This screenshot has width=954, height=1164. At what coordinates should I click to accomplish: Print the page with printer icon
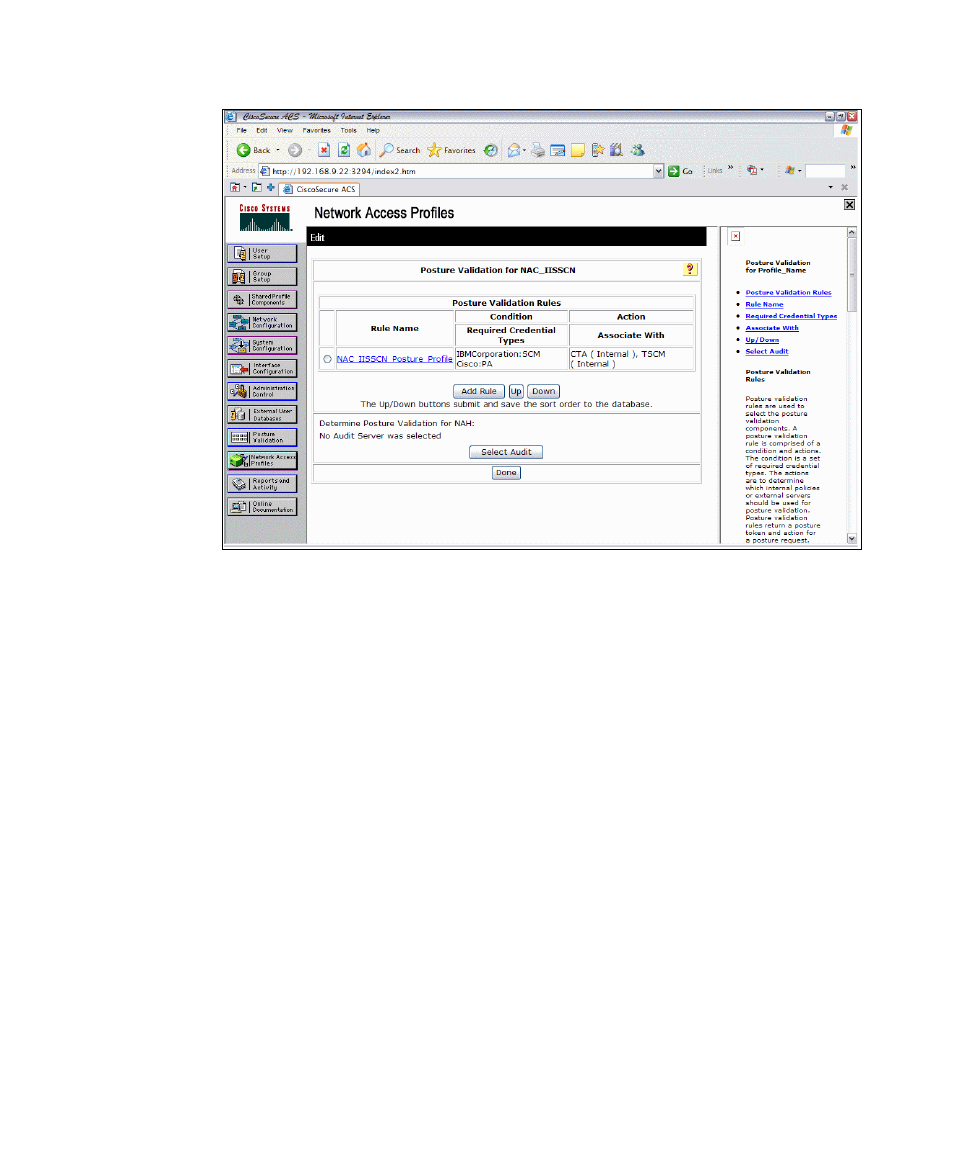[538, 150]
